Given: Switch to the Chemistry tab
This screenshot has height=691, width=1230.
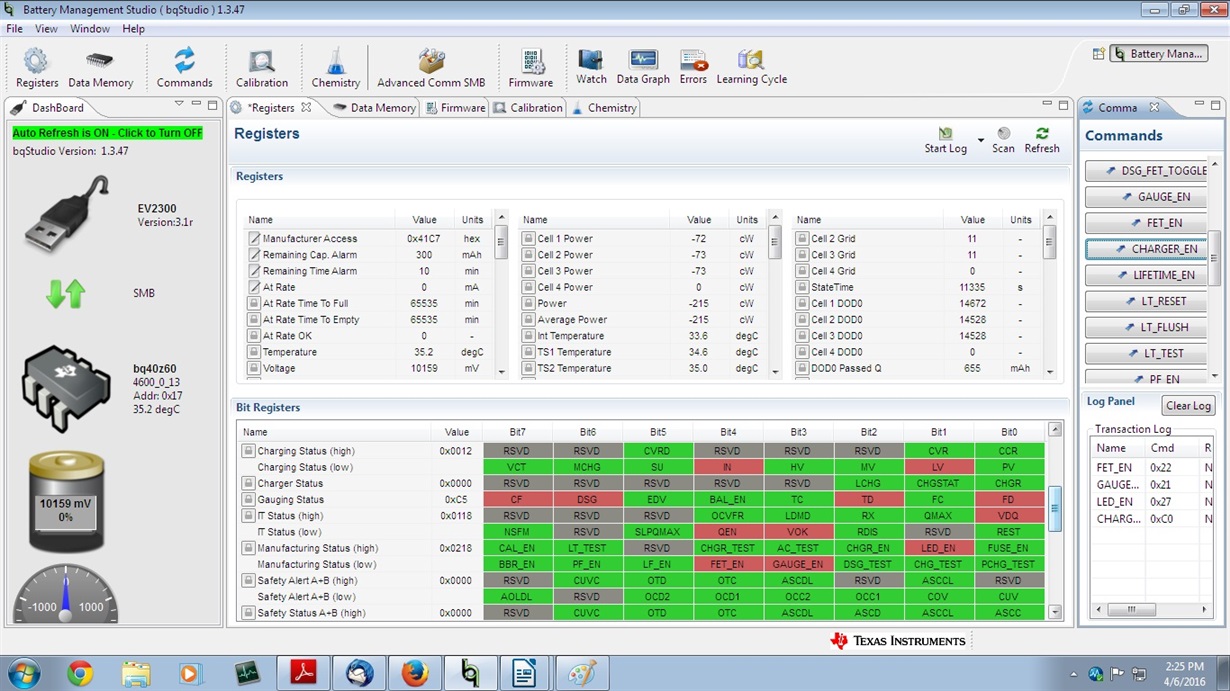Looking at the screenshot, I should [603, 108].
